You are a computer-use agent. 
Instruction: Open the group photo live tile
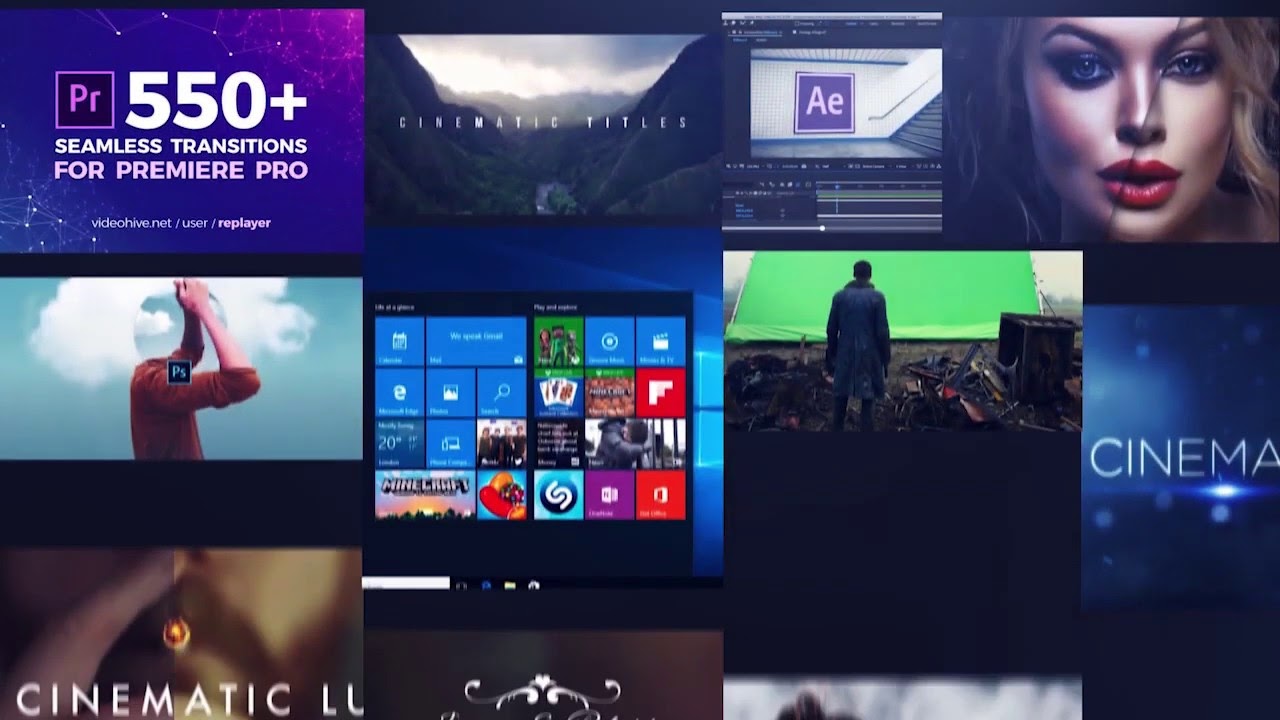click(x=501, y=444)
